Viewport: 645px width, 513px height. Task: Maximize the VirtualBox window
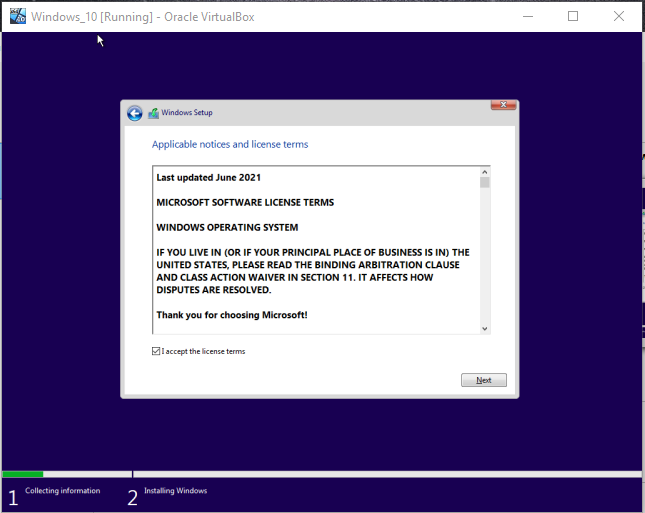click(573, 16)
